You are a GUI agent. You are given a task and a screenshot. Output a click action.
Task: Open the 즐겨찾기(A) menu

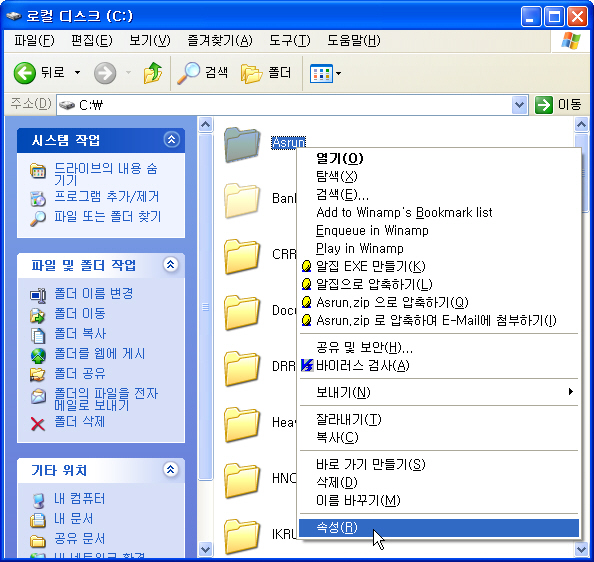tap(220, 41)
